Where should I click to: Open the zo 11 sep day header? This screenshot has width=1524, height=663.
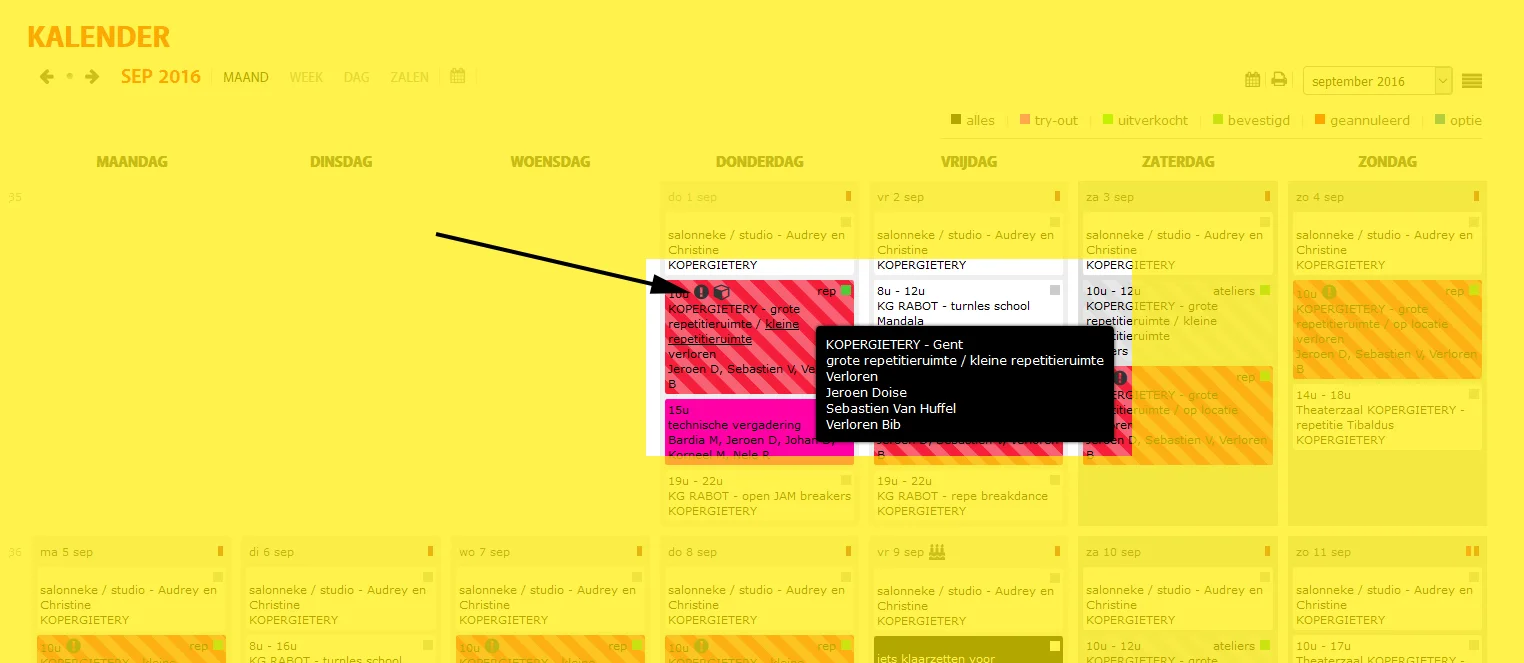coord(1323,552)
